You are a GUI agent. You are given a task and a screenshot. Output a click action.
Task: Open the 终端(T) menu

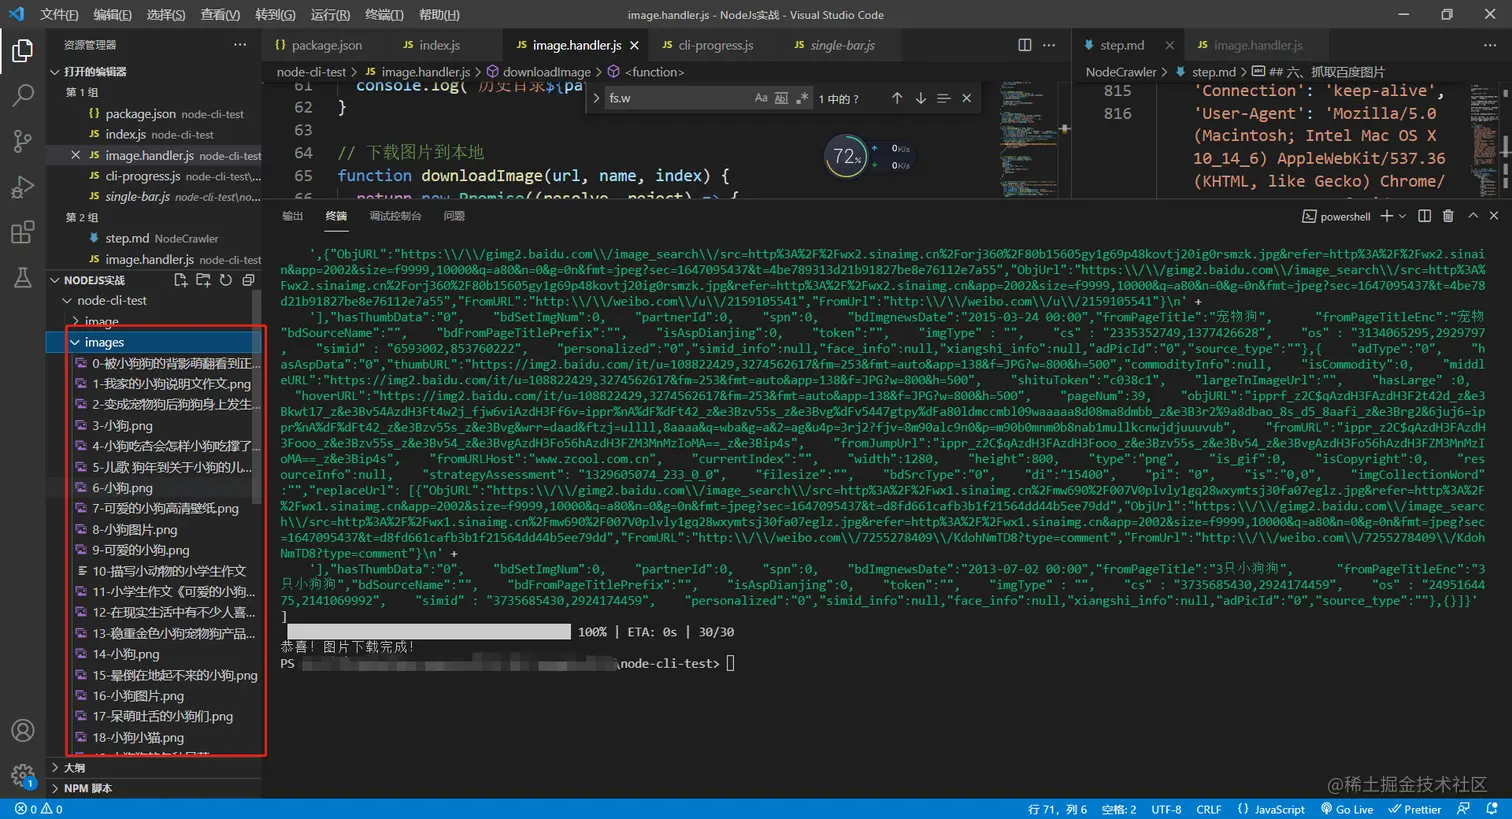pos(384,15)
